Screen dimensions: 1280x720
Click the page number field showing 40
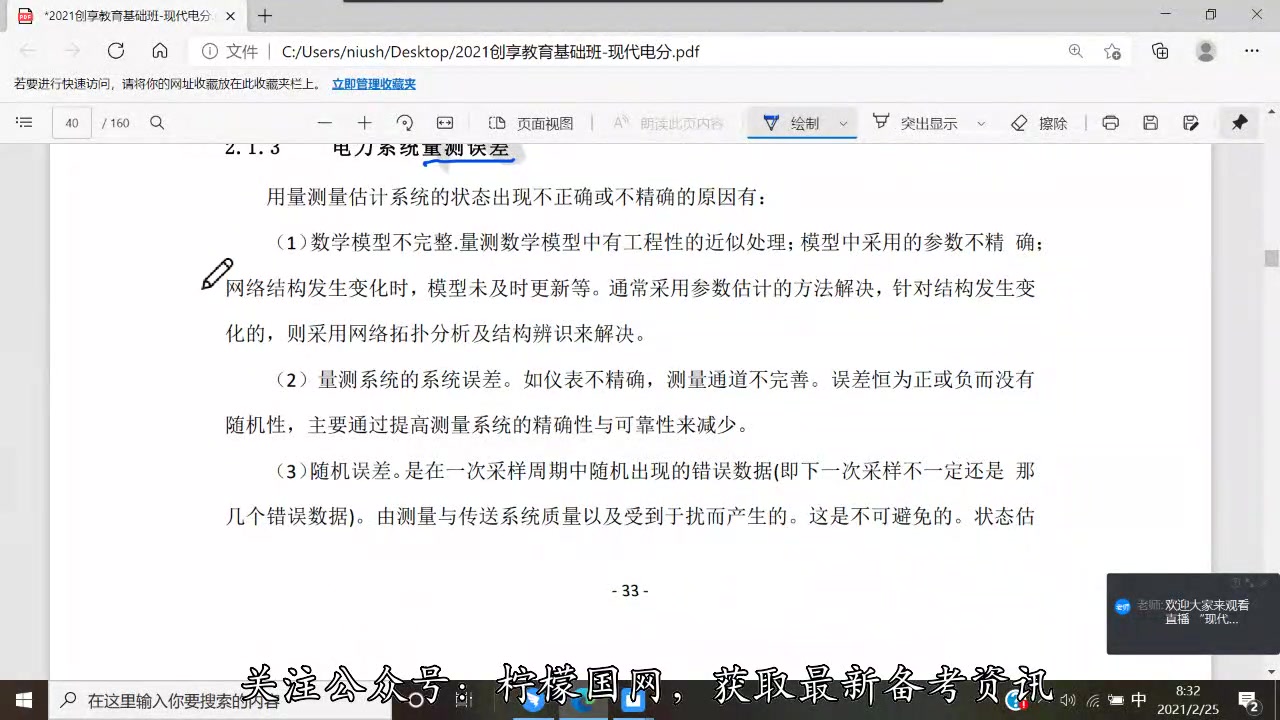pos(72,123)
